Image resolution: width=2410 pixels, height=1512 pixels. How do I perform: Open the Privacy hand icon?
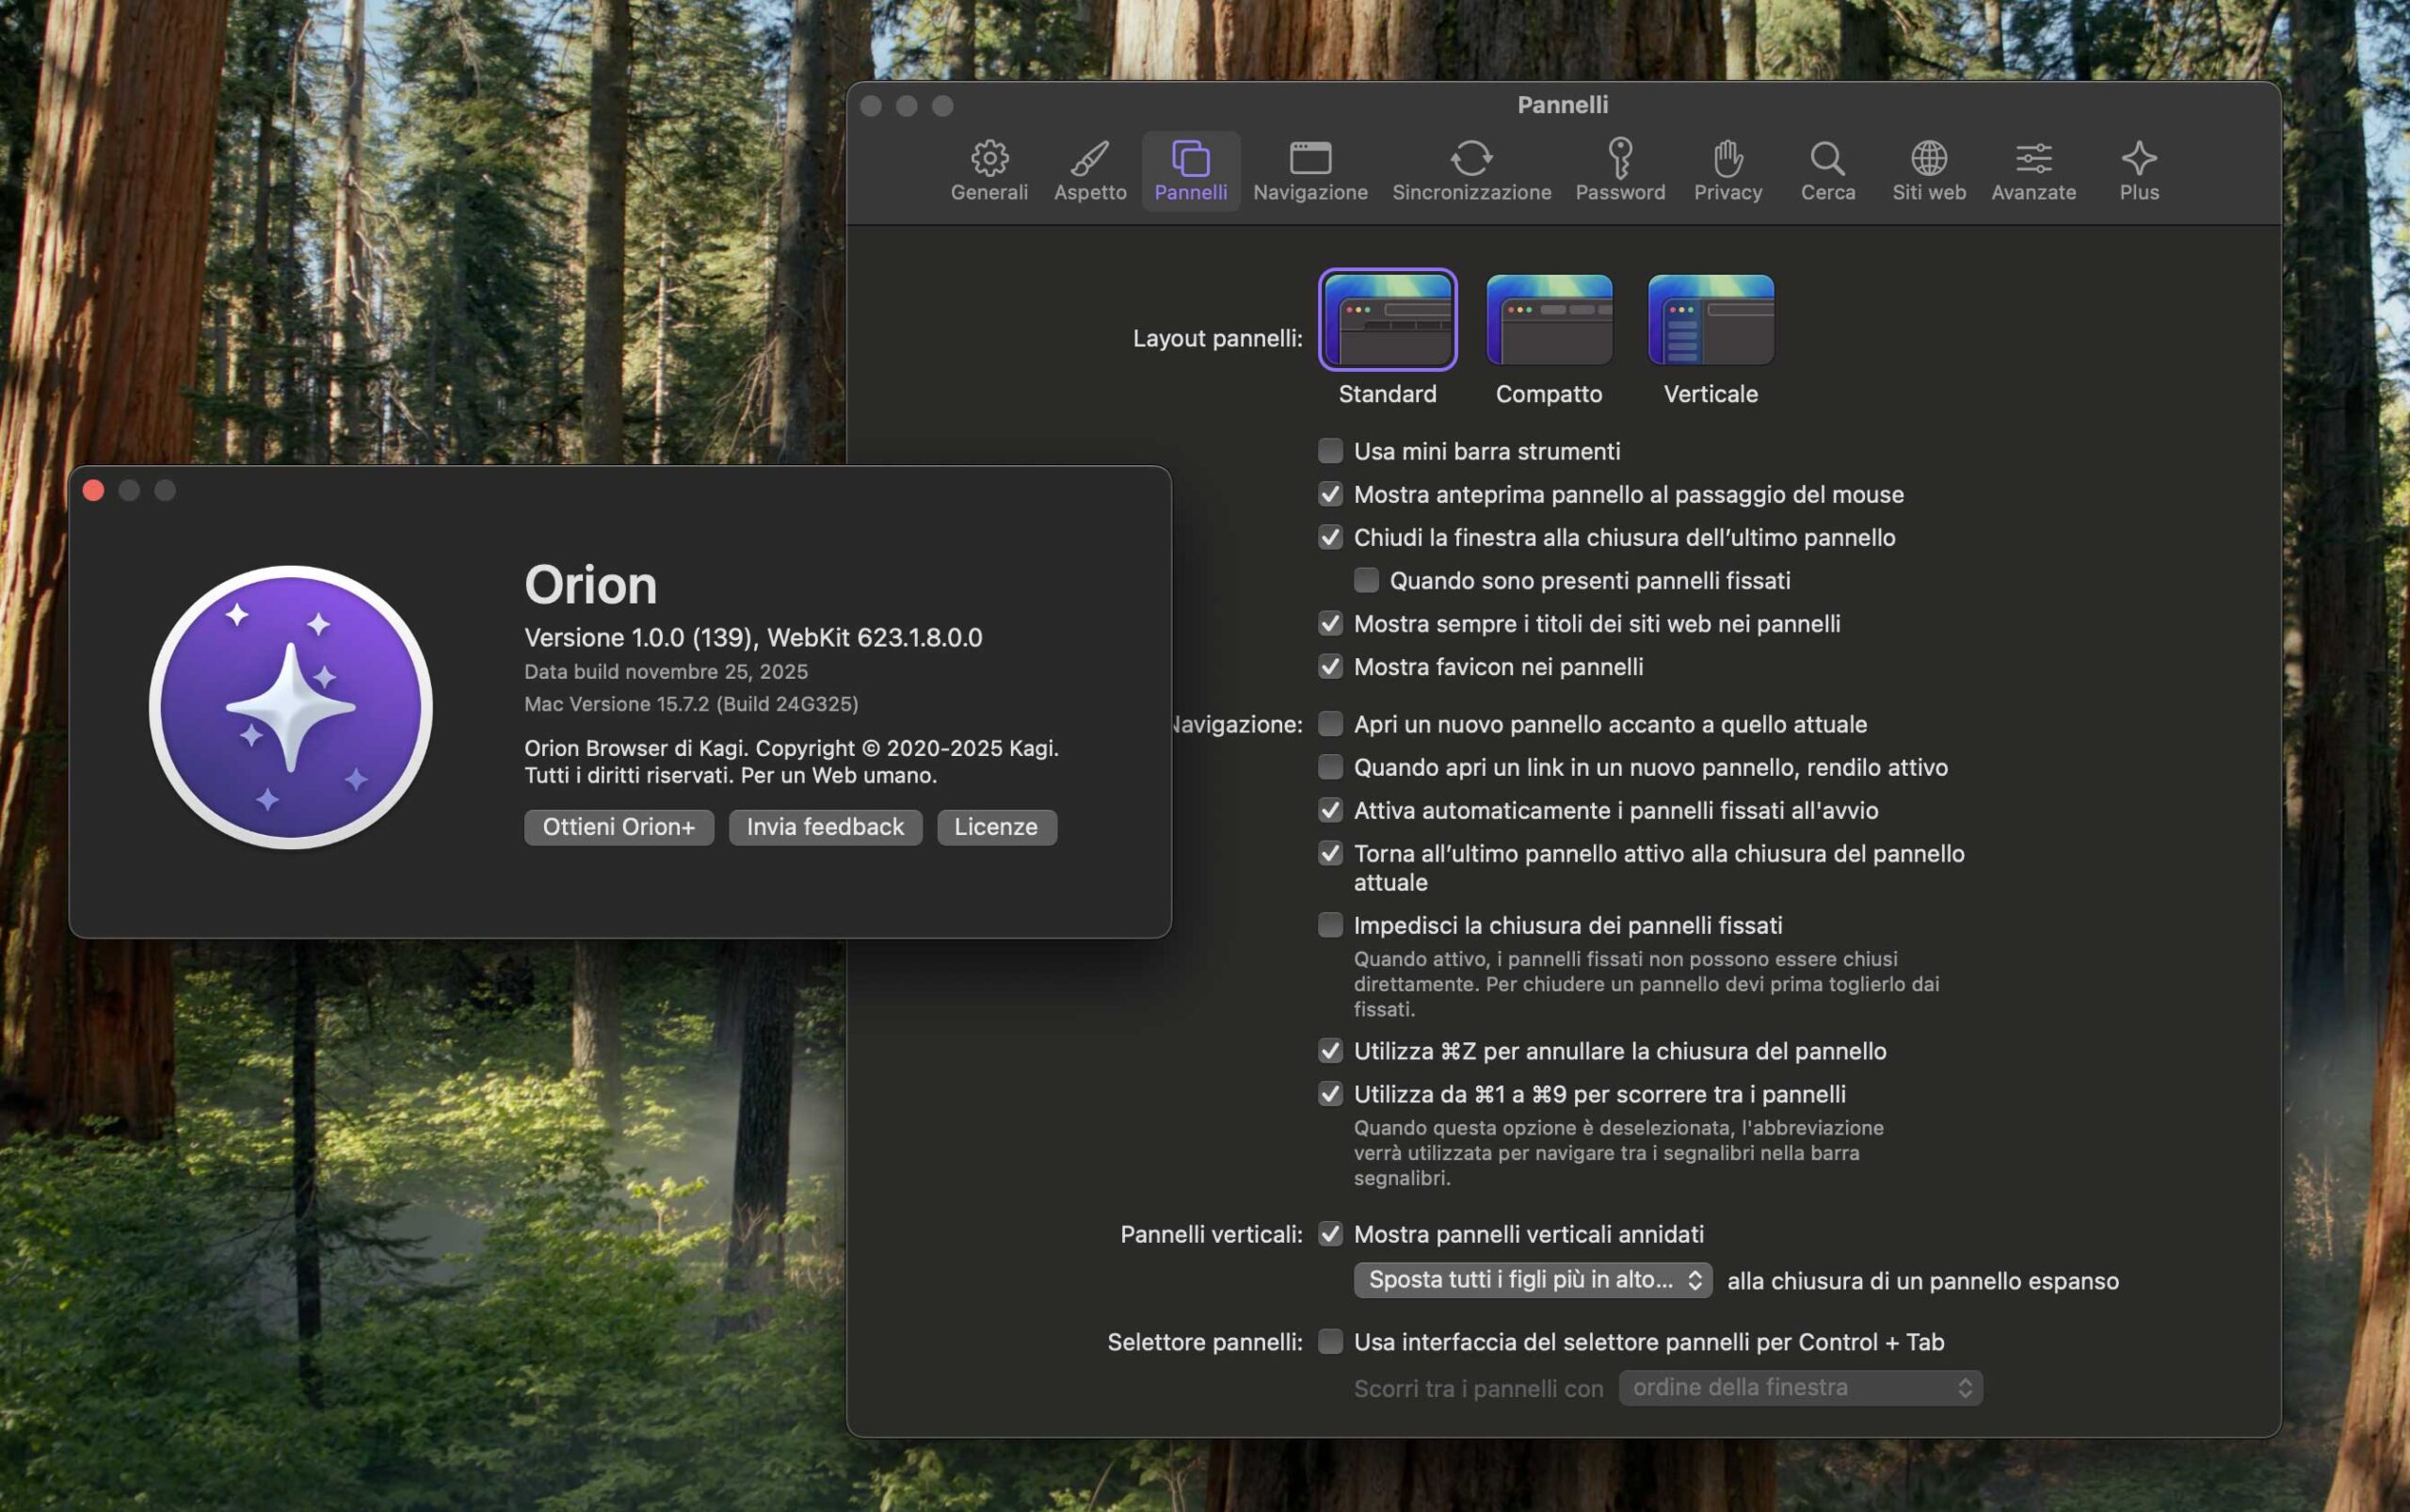1727,159
